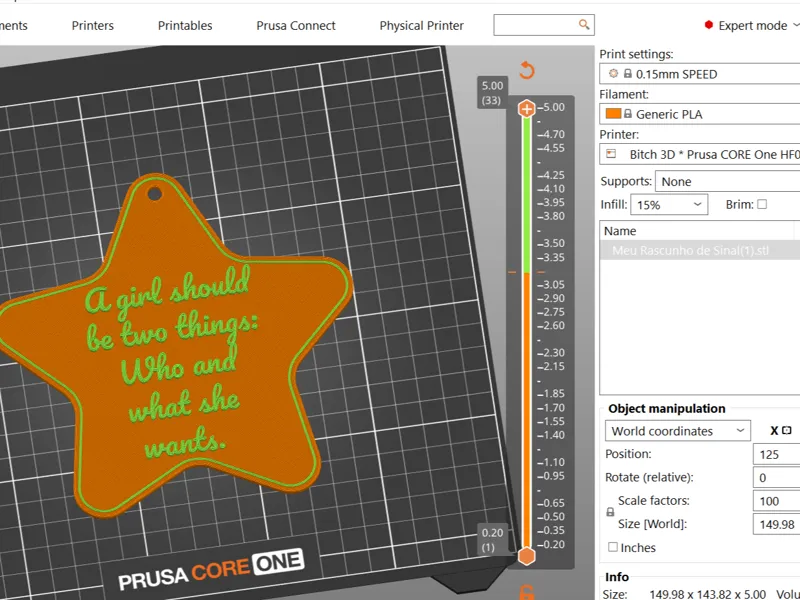Viewport: 800px width, 600px height.
Task: Open the Infill 15% dropdown
Action: 669,205
